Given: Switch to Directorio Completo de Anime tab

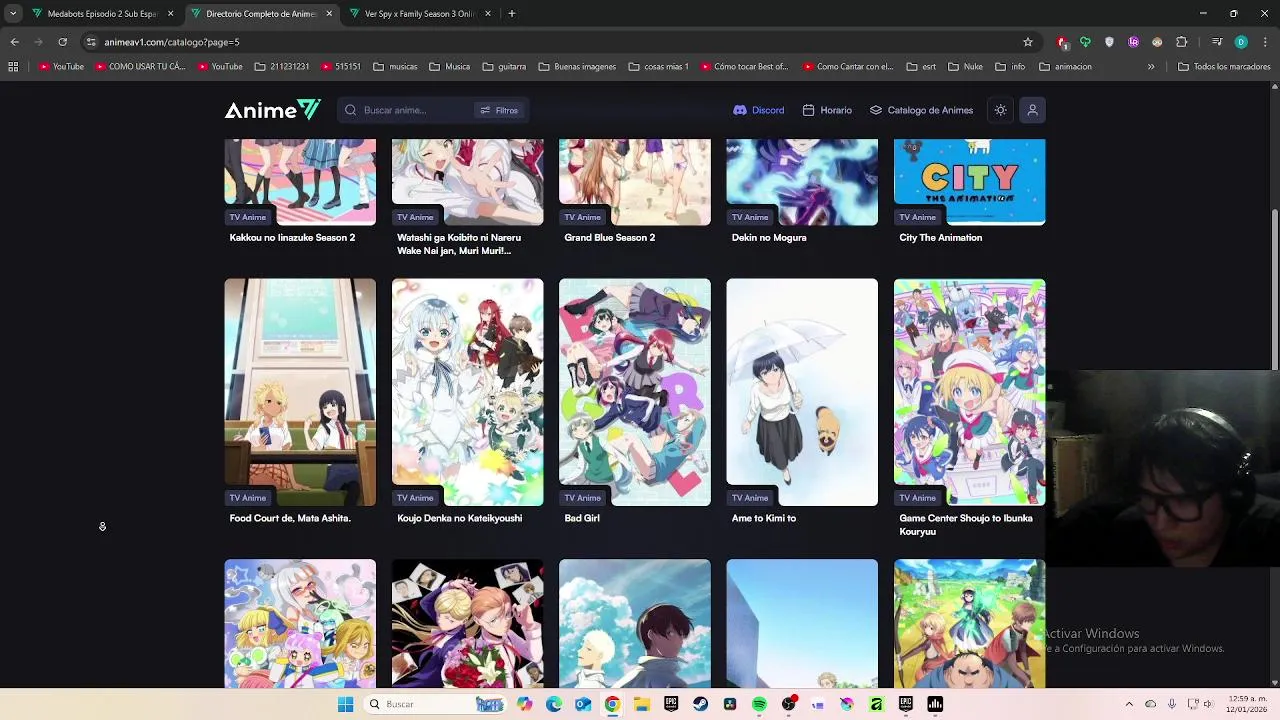Looking at the screenshot, I should point(261,14).
